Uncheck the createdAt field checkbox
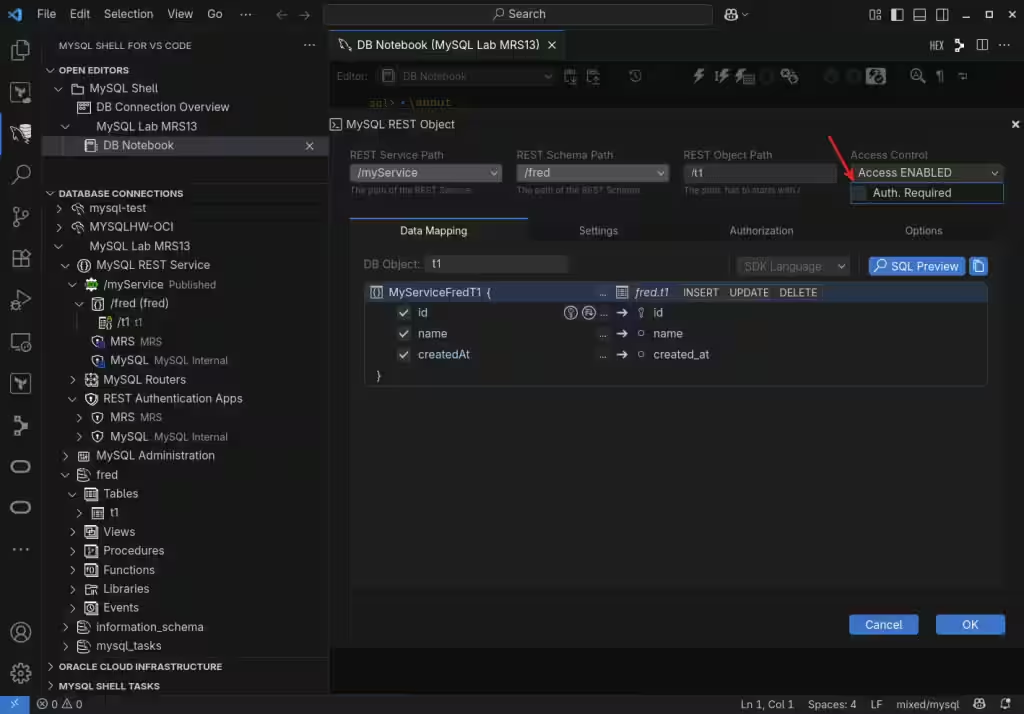The height and width of the screenshot is (714, 1024). point(404,355)
